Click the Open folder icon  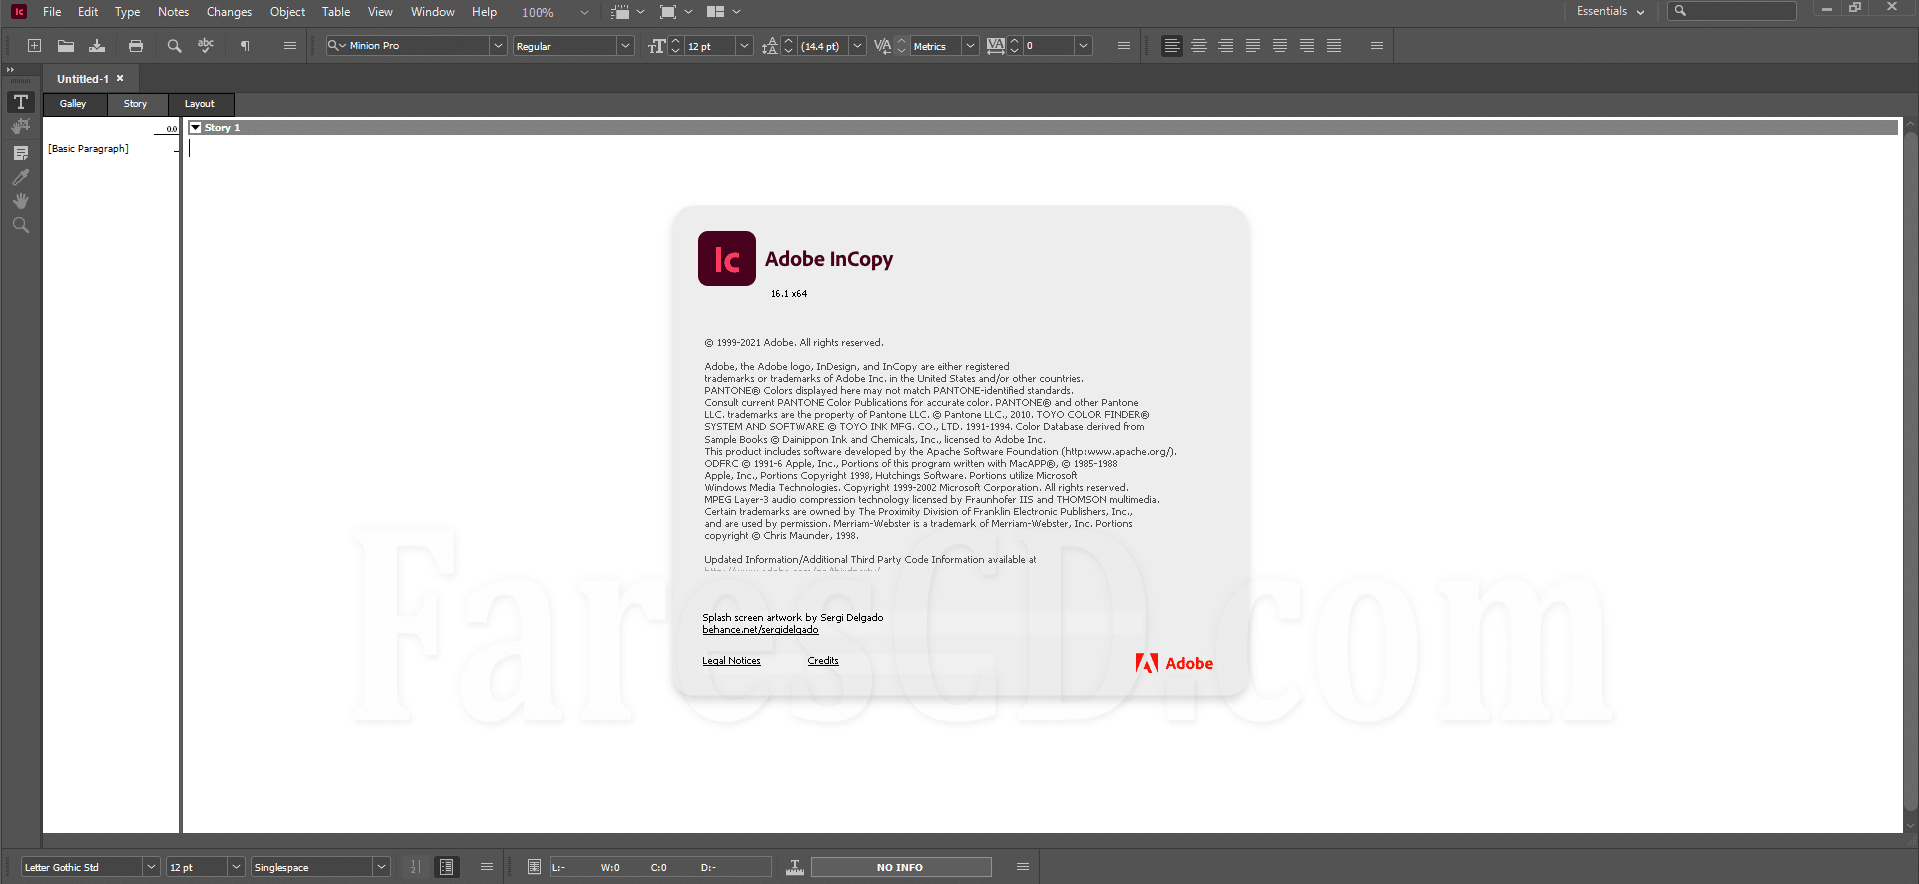point(66,46)
